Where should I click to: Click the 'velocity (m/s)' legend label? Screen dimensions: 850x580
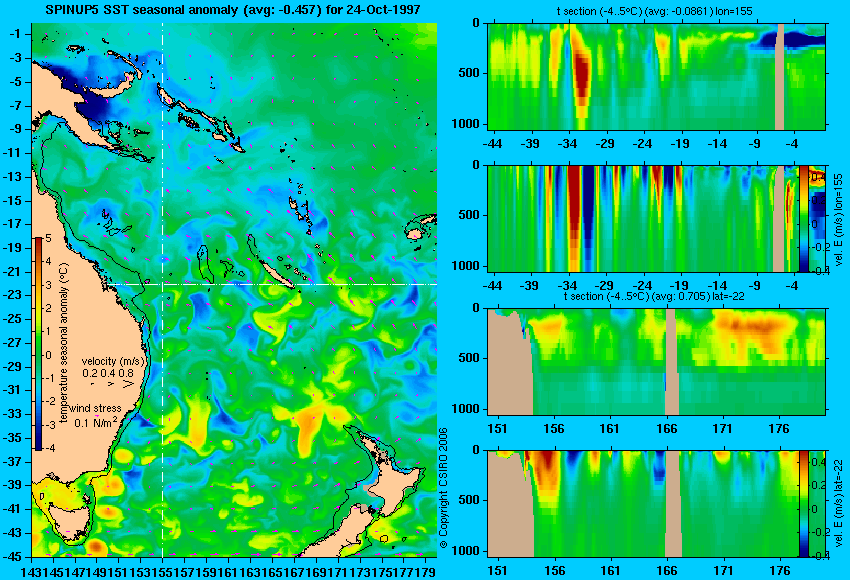(x=113, y=361)
